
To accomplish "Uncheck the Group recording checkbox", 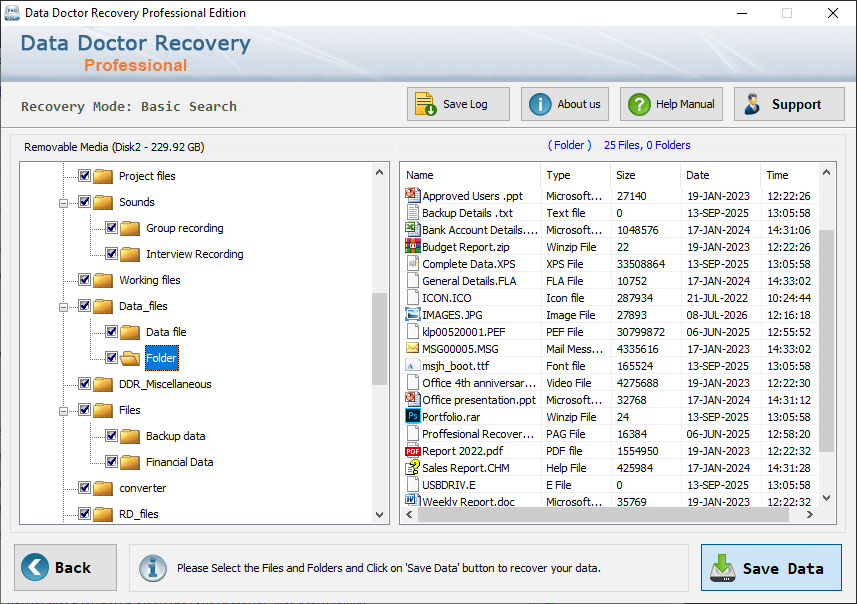I will point(111,227).
